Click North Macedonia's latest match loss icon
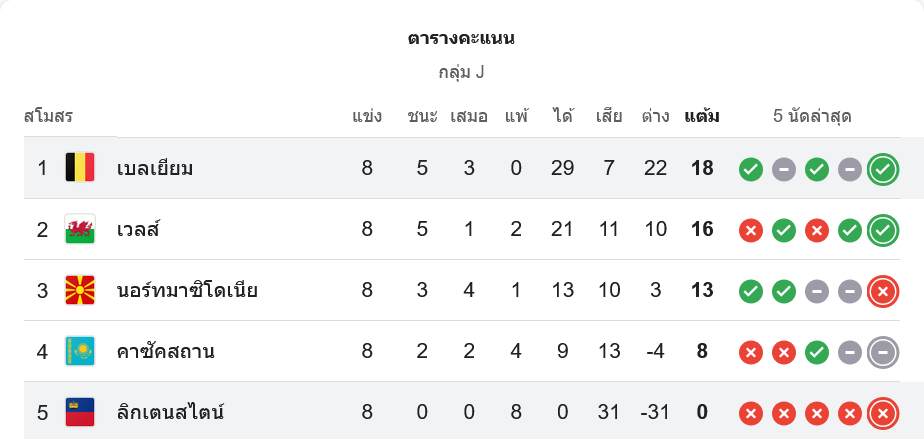 coord(882,291)
